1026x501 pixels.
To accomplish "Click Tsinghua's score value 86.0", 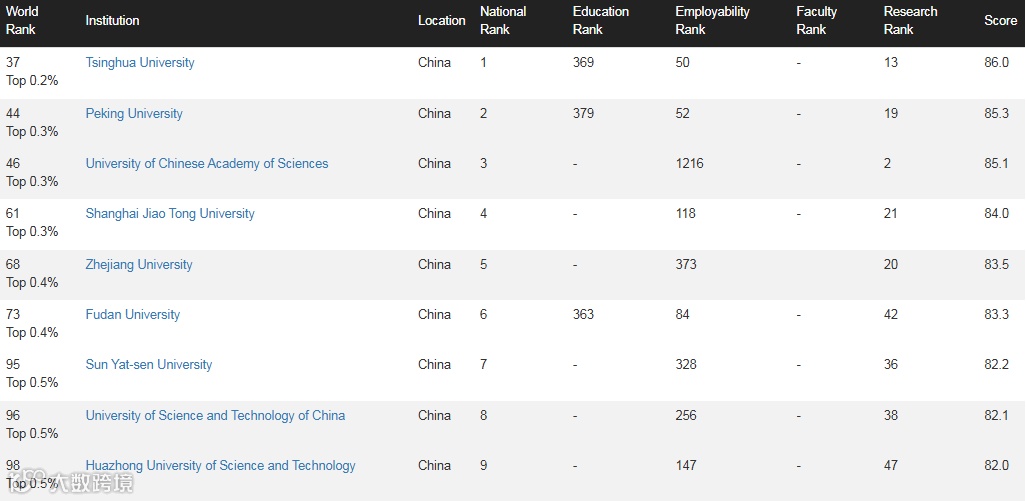I will pos(996,63).
